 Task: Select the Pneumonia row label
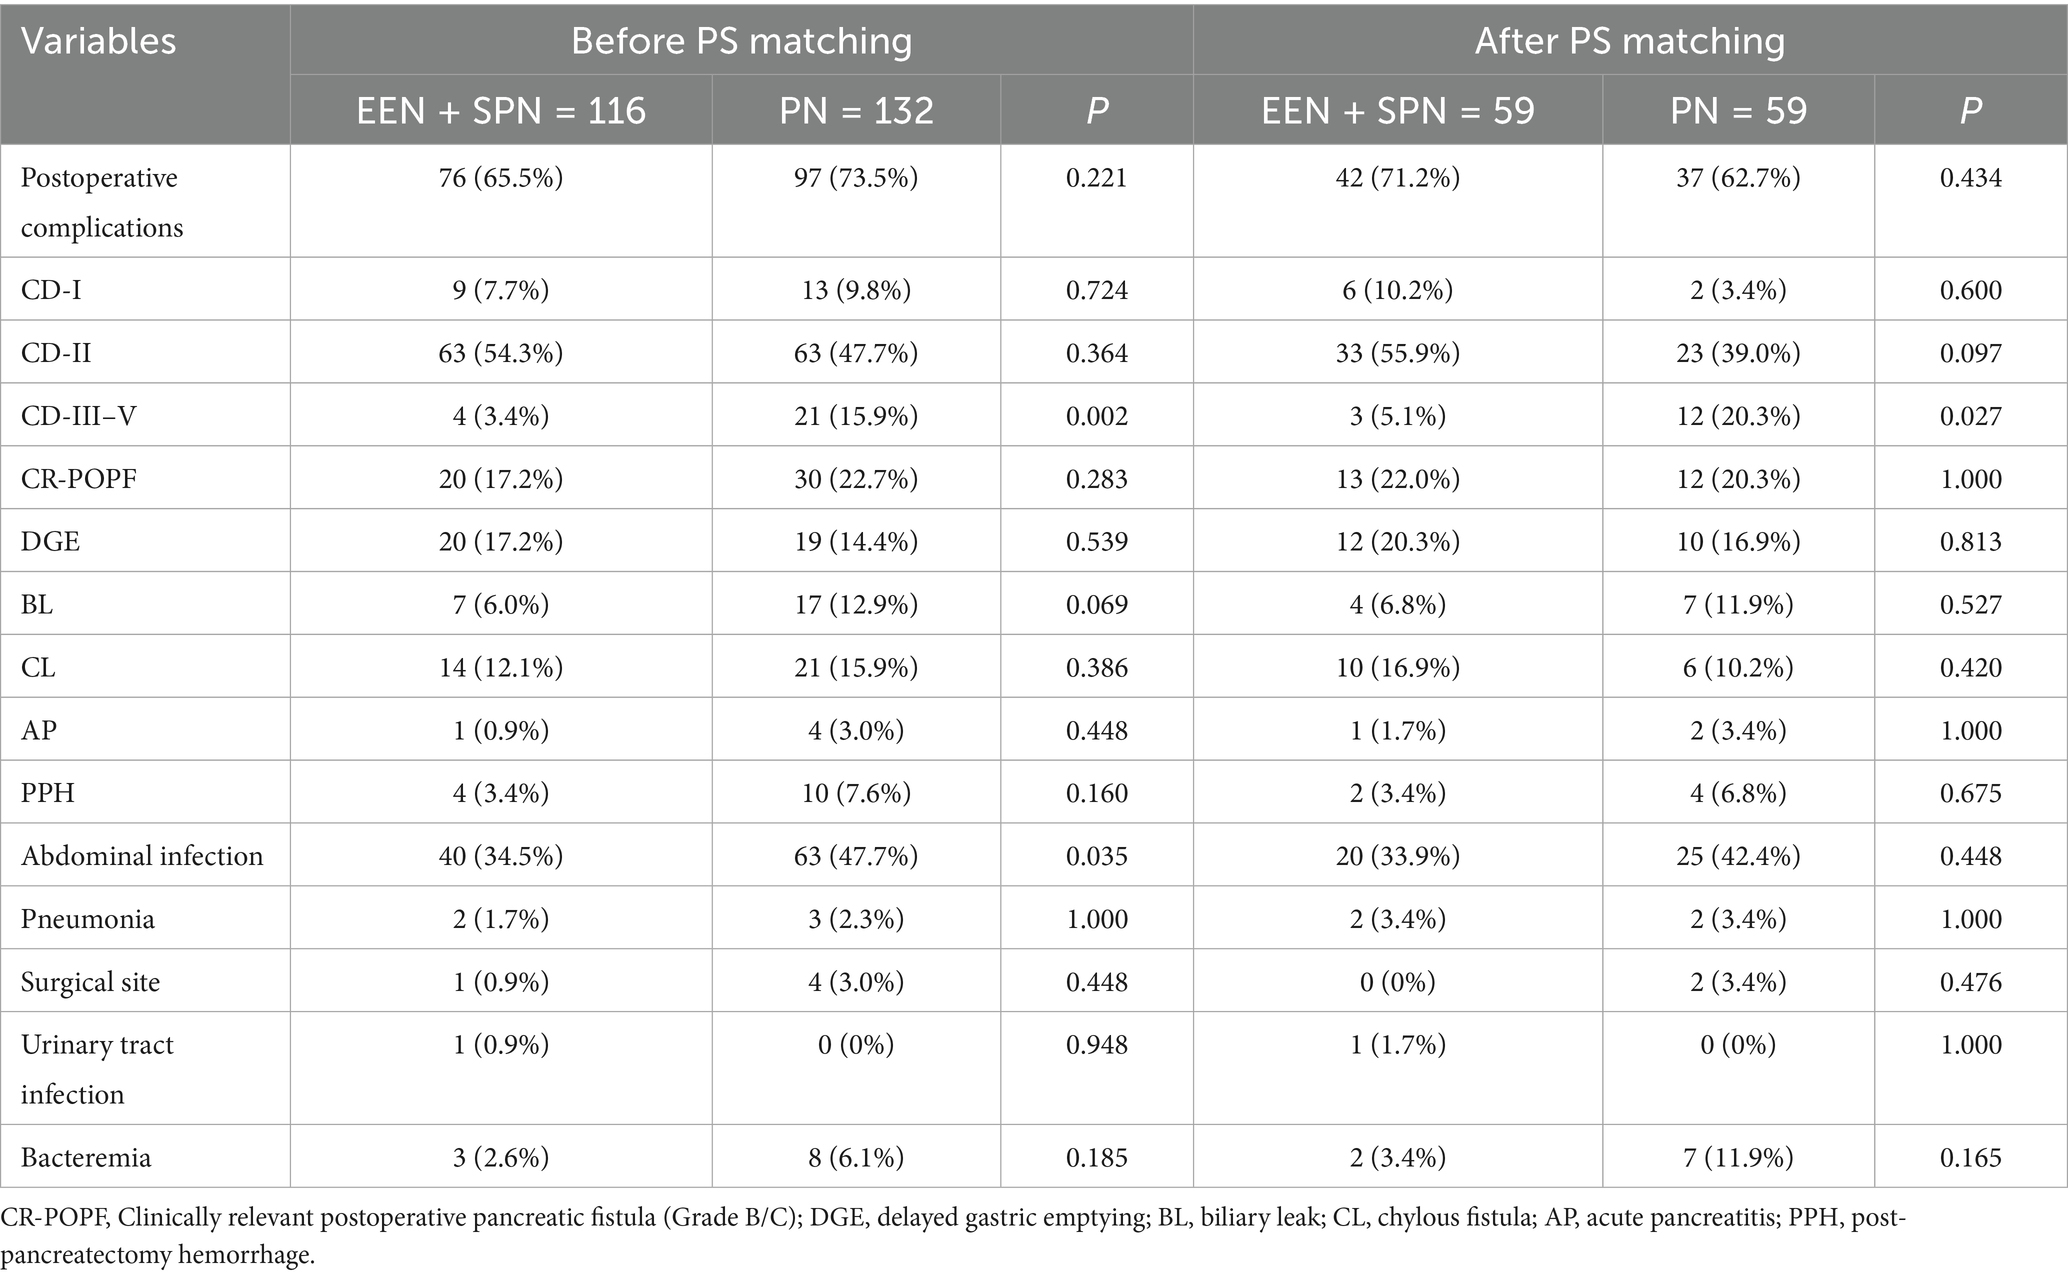[88, 919]
